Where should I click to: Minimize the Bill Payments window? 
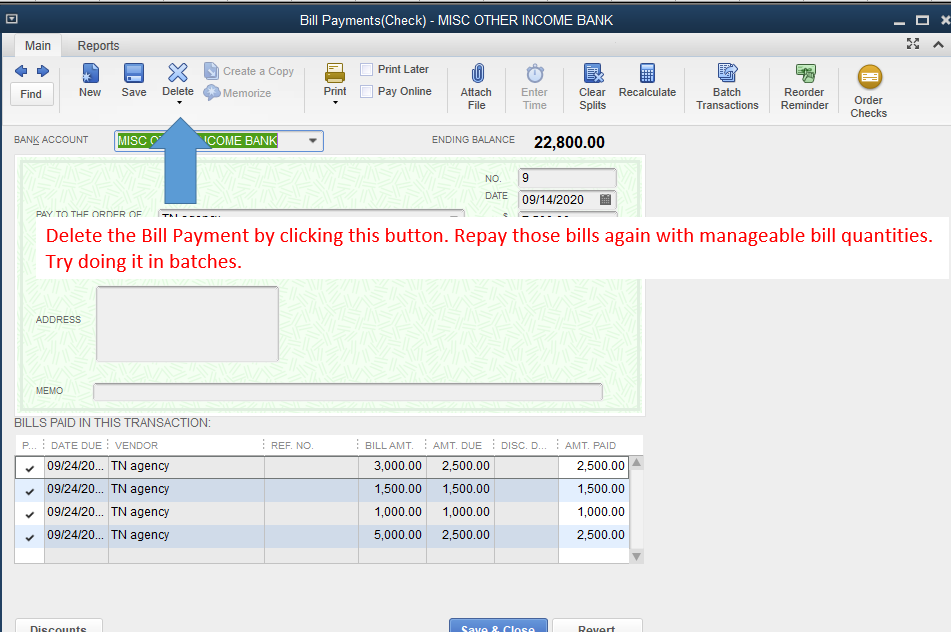[x=899, y=22]
